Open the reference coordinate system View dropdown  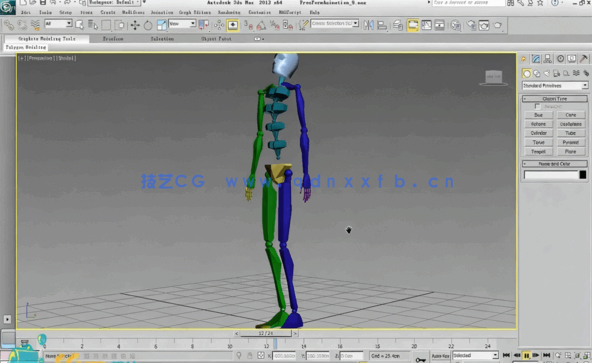[x=182, y=24]
